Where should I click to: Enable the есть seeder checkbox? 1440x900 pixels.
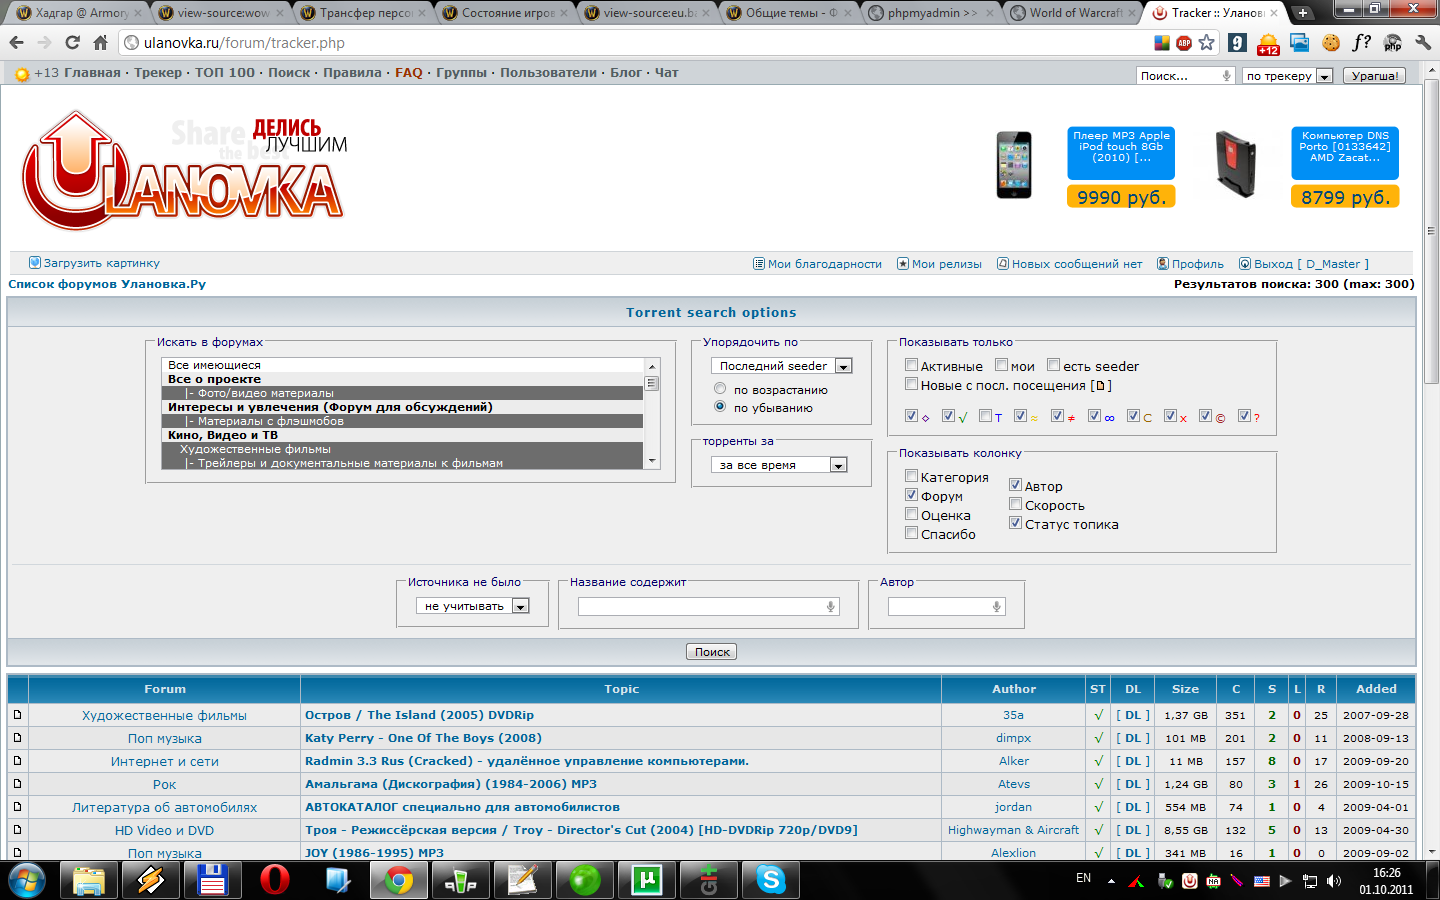tap(1053, 365)
